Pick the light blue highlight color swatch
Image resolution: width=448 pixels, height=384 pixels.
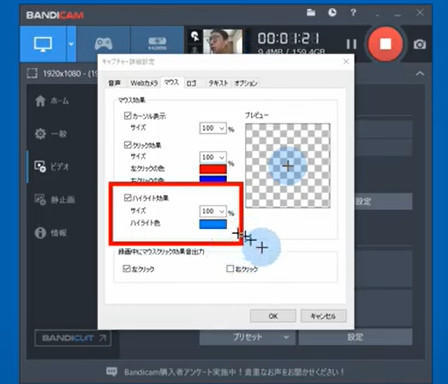(x=213, y=224)
